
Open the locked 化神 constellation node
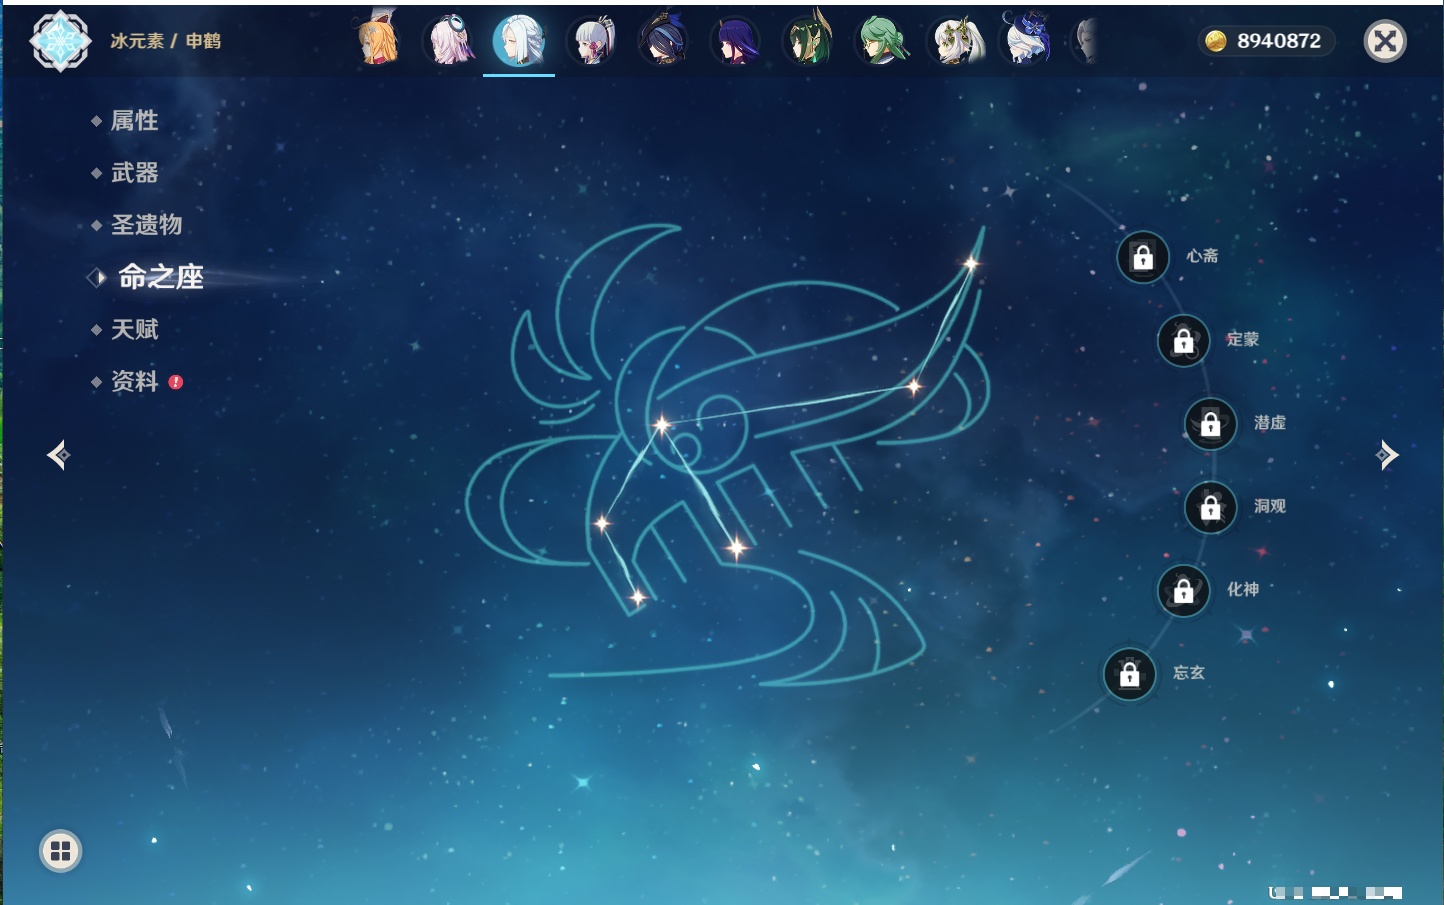tap(1183, 590)
